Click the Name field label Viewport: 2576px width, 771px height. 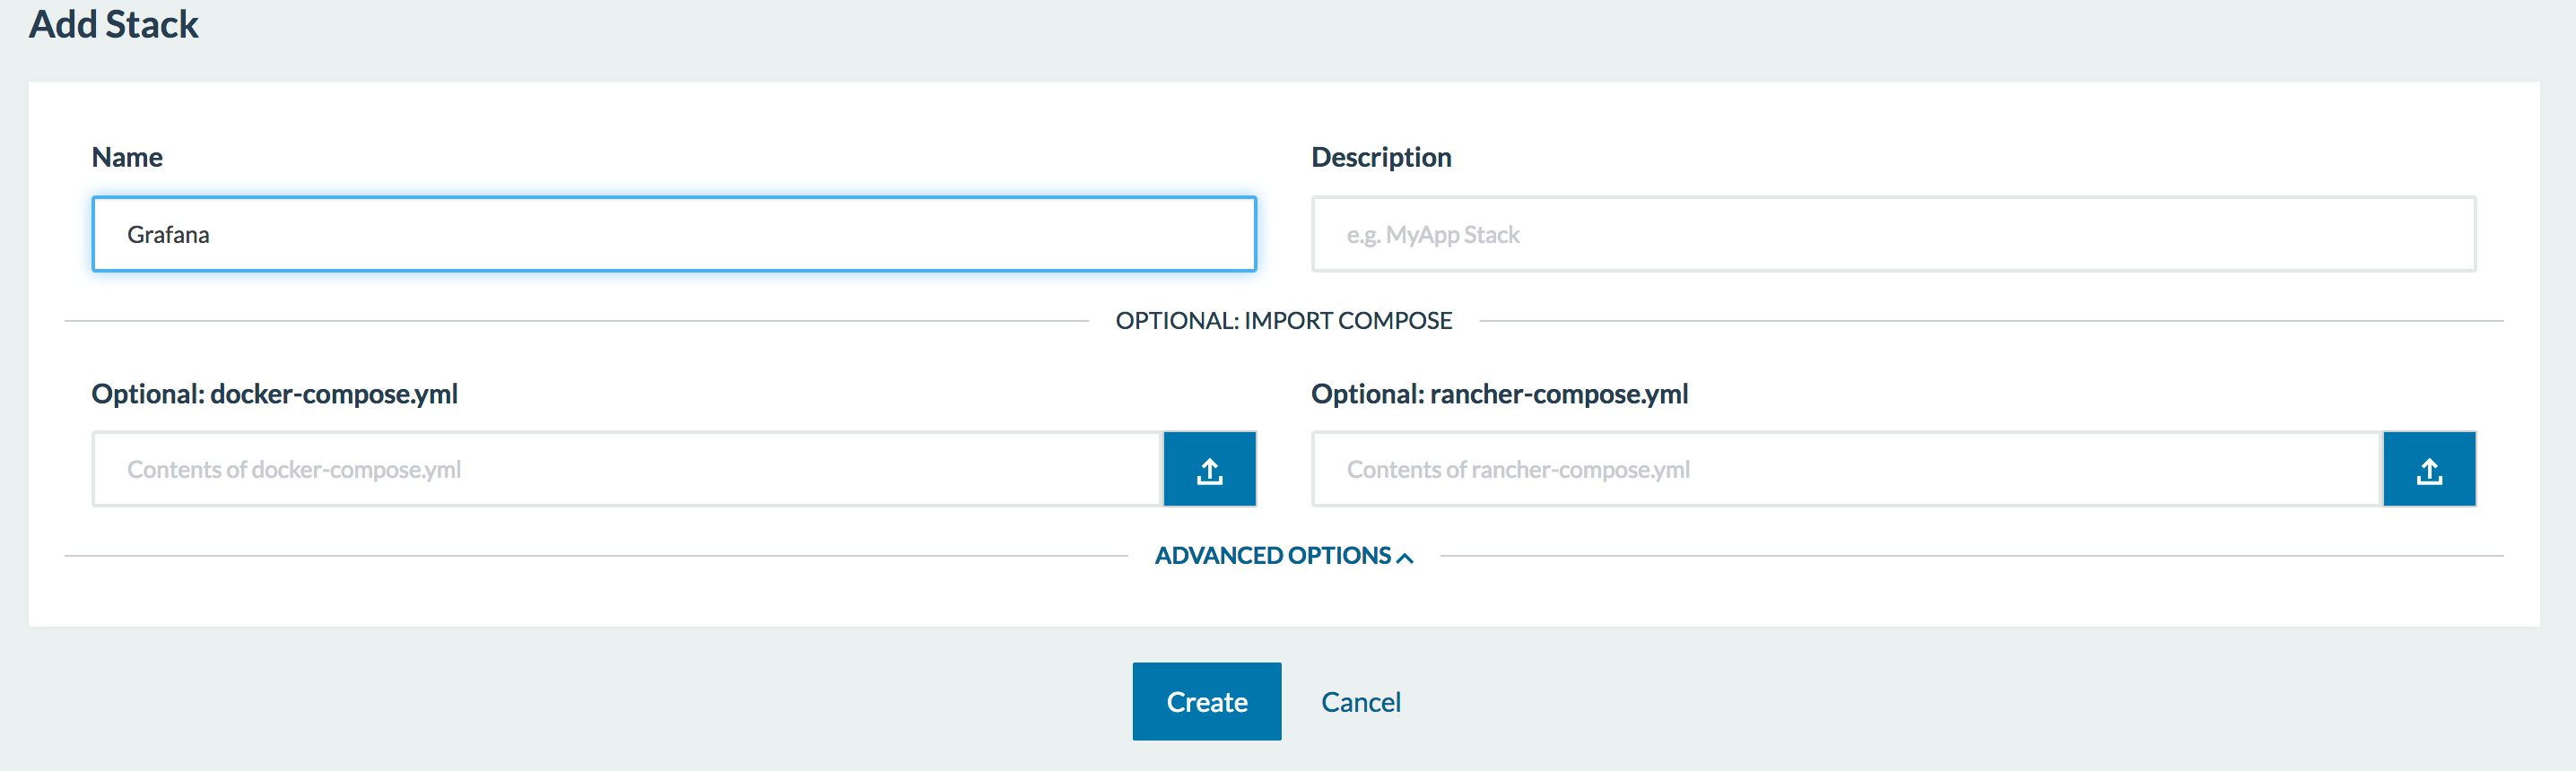pyautogui.click(x=127, y=157)
